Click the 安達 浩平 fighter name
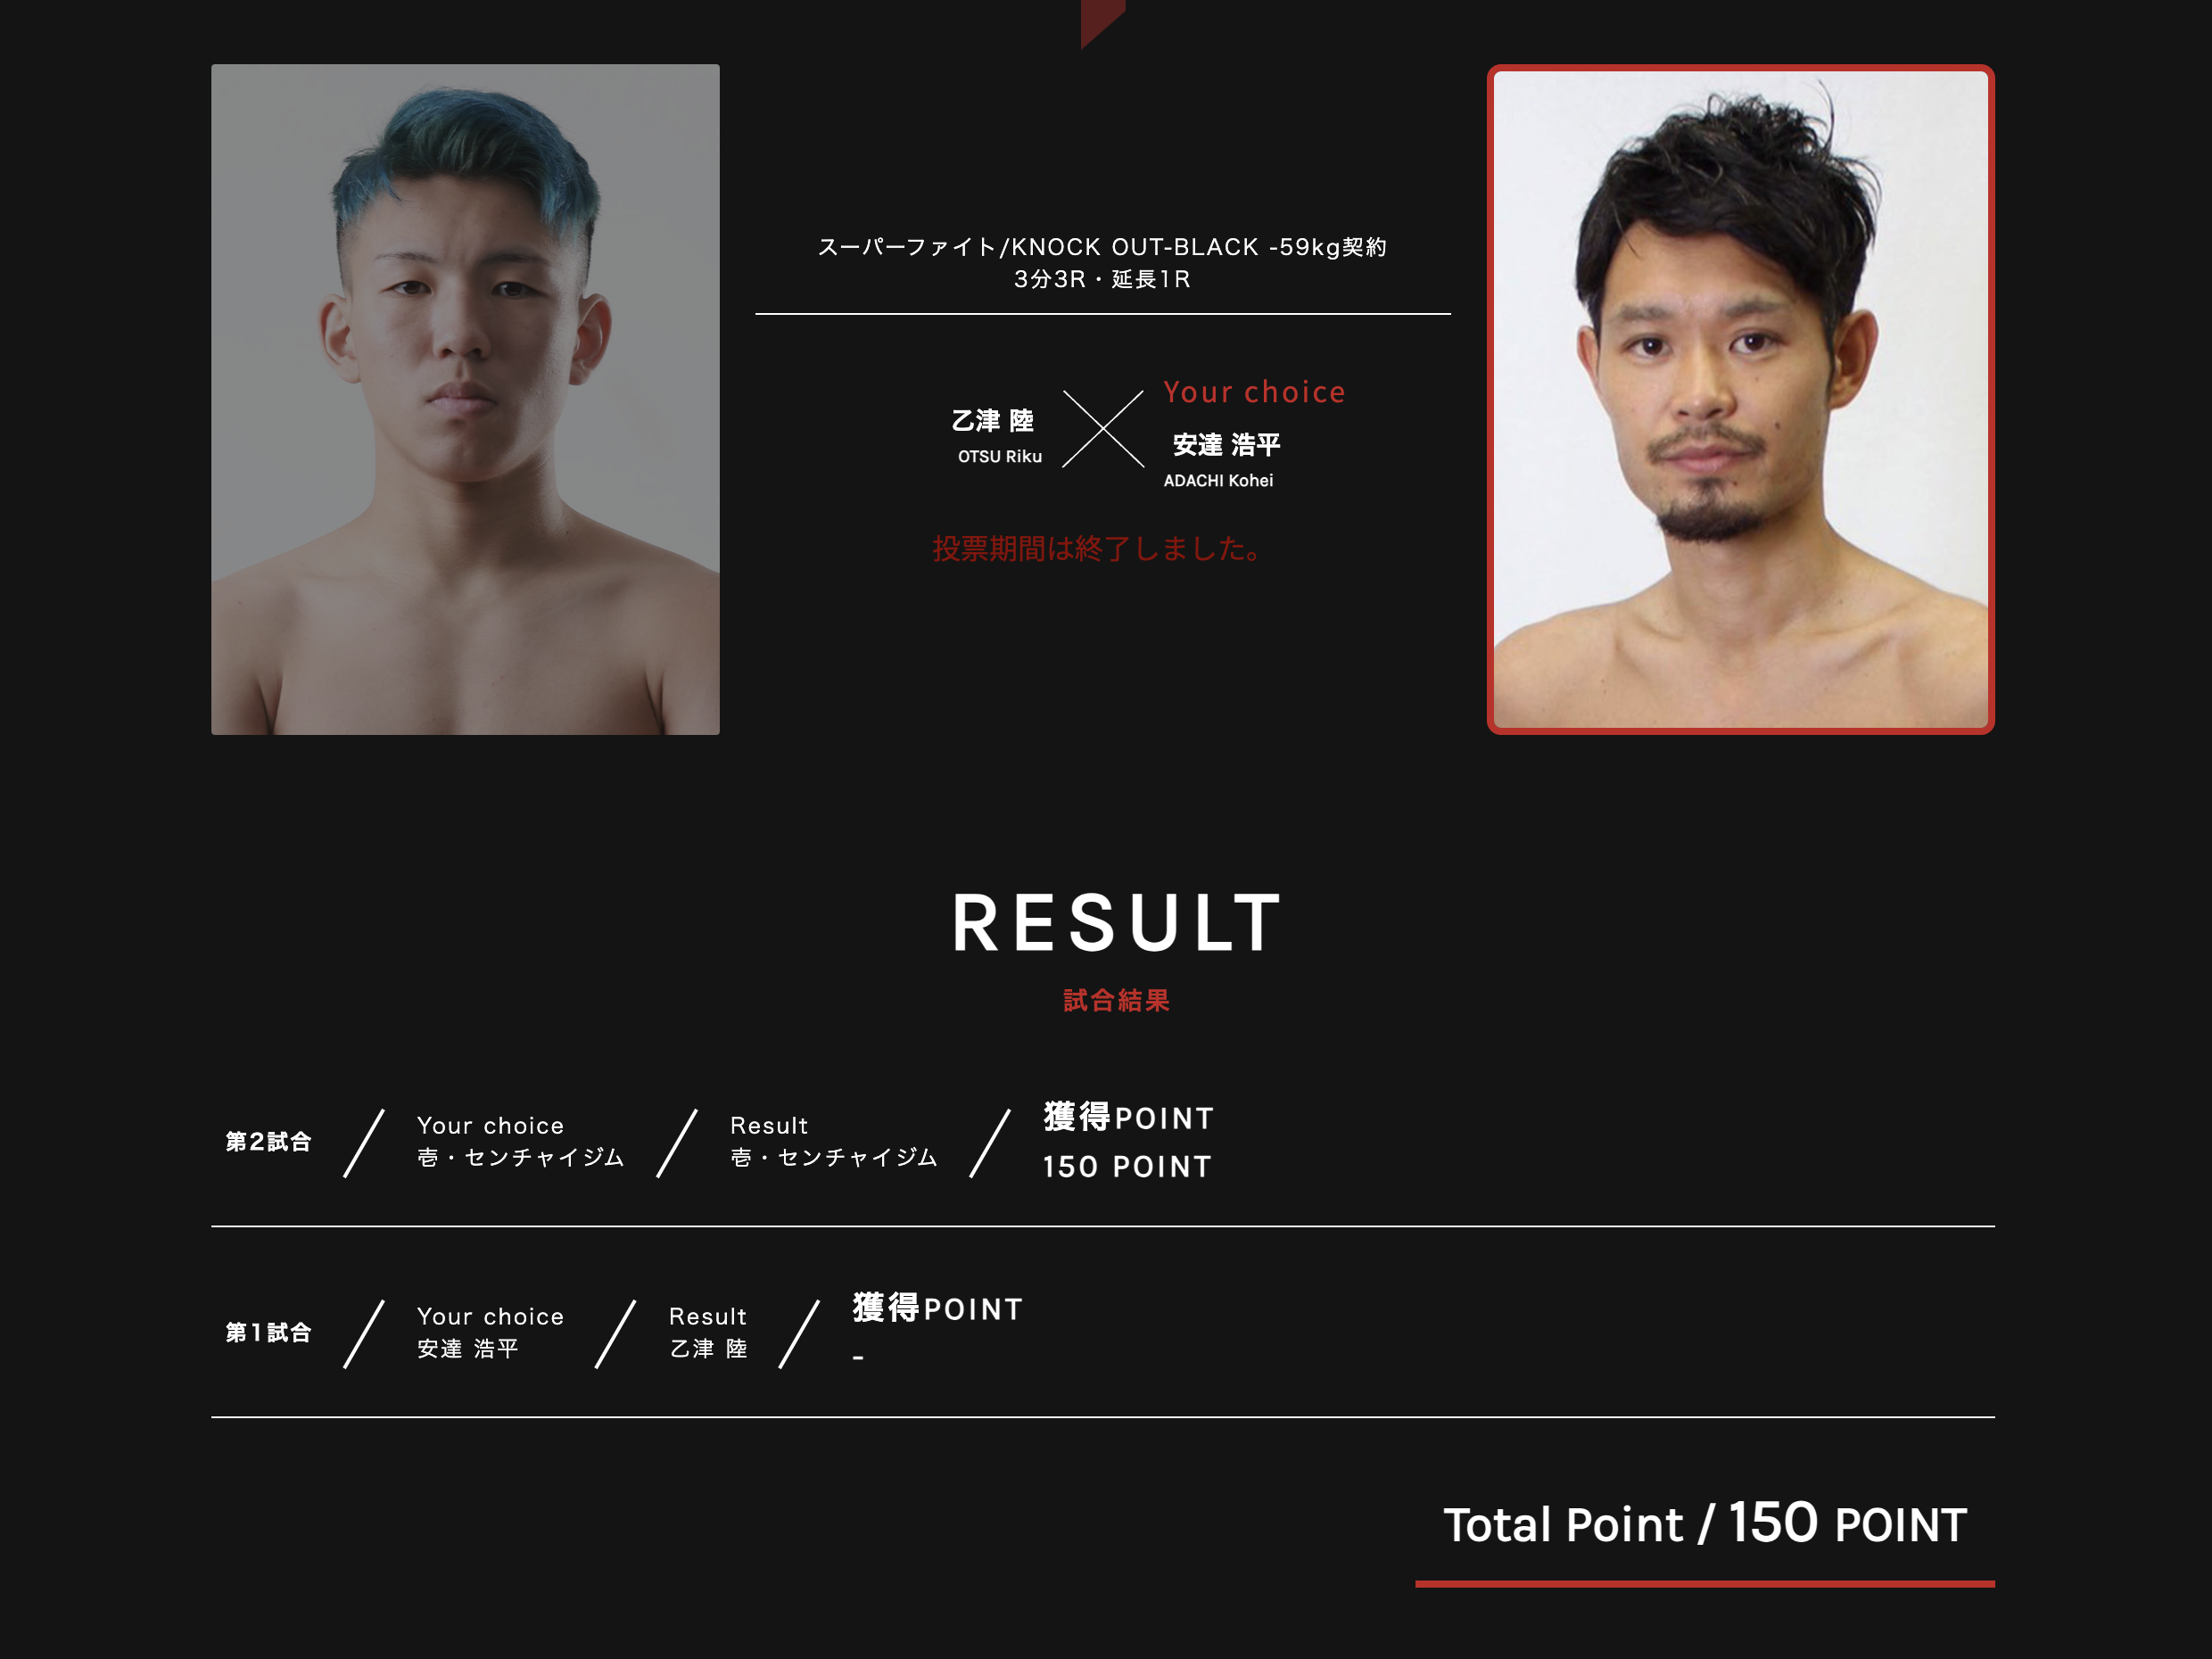Viewport: 2212px width, 1659px height. 1226,445
